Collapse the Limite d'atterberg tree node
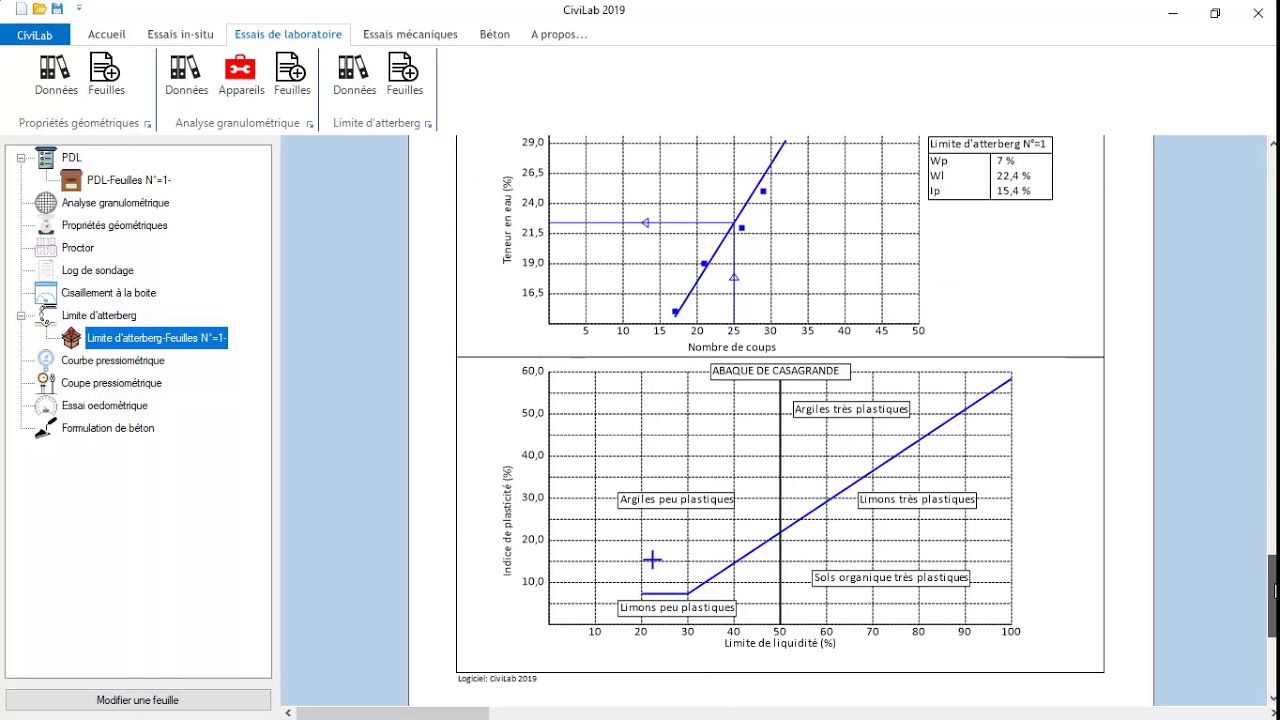The image size is (1280, 720). pyautogui.click(x=21, y=316)
